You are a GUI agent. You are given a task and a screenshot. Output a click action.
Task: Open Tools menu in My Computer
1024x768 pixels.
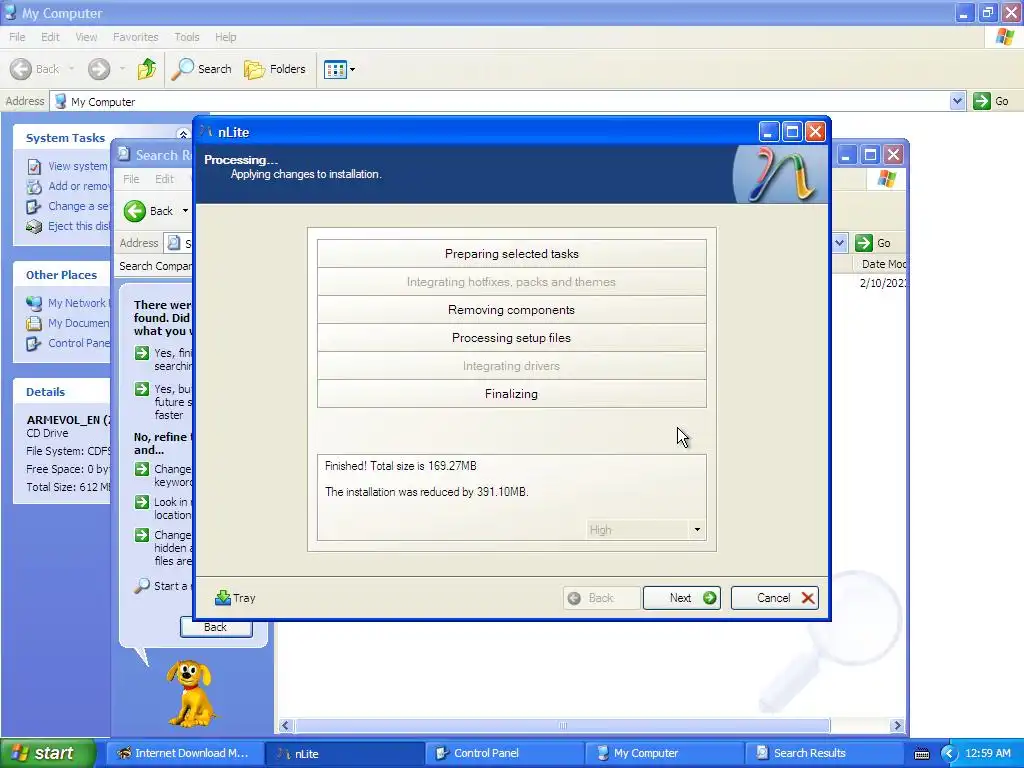click(187, 37)
